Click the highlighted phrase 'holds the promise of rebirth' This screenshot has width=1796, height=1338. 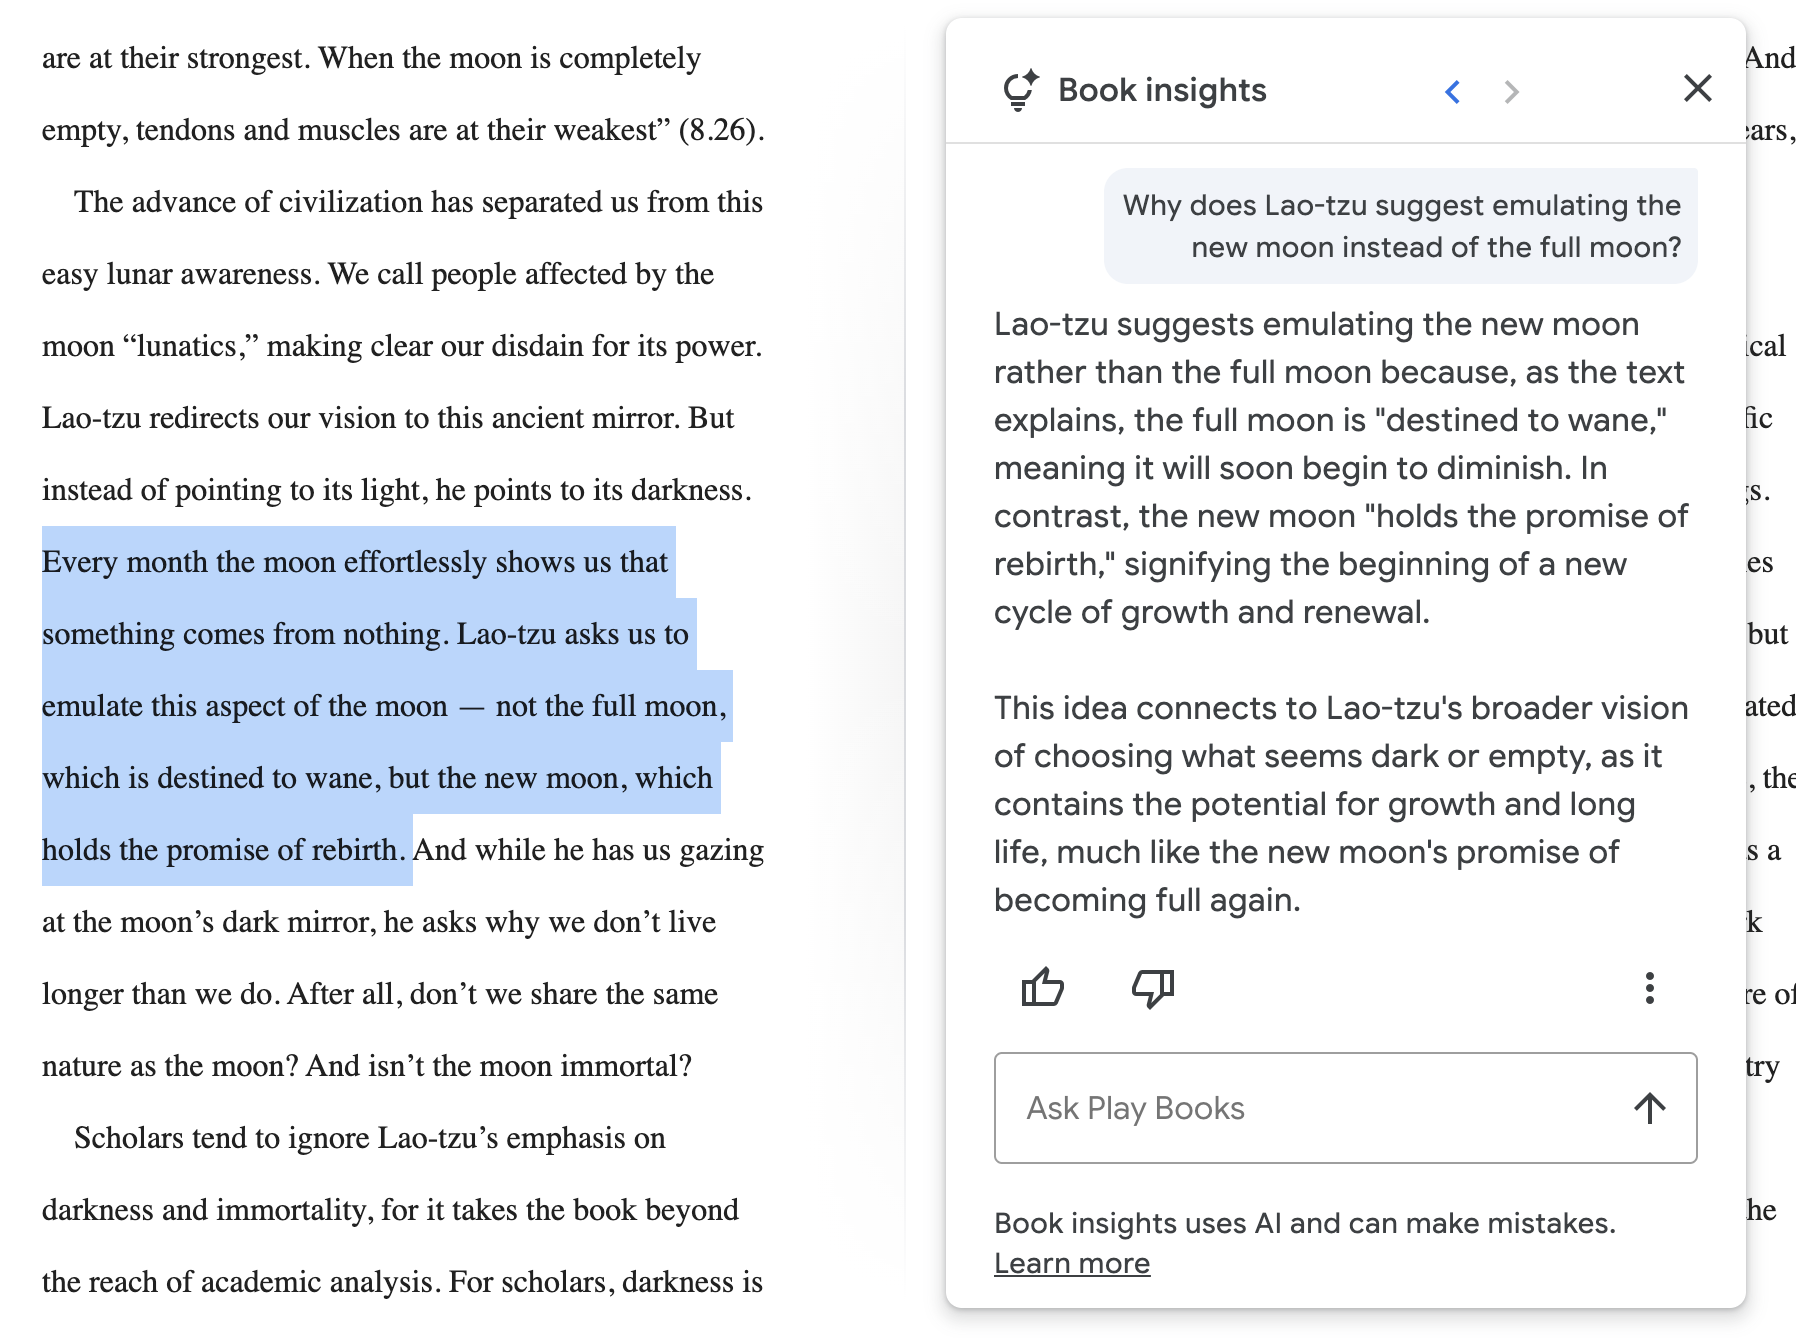pyautogui.click(x=223, y=850)
